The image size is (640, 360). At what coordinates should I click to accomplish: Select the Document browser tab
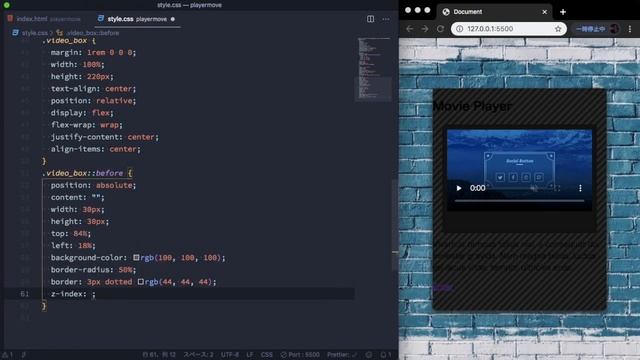pos(494,12)
